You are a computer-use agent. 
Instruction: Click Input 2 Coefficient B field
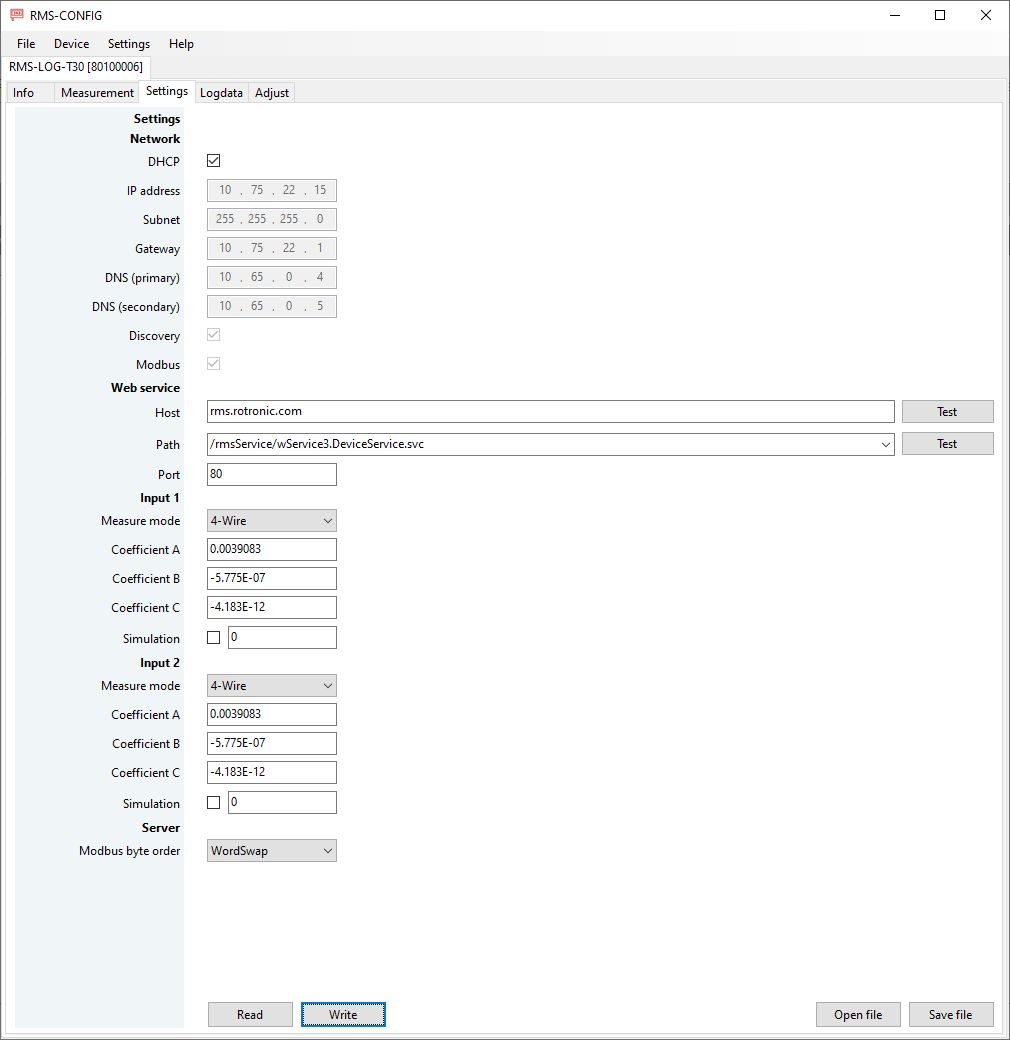pos(272,744)
